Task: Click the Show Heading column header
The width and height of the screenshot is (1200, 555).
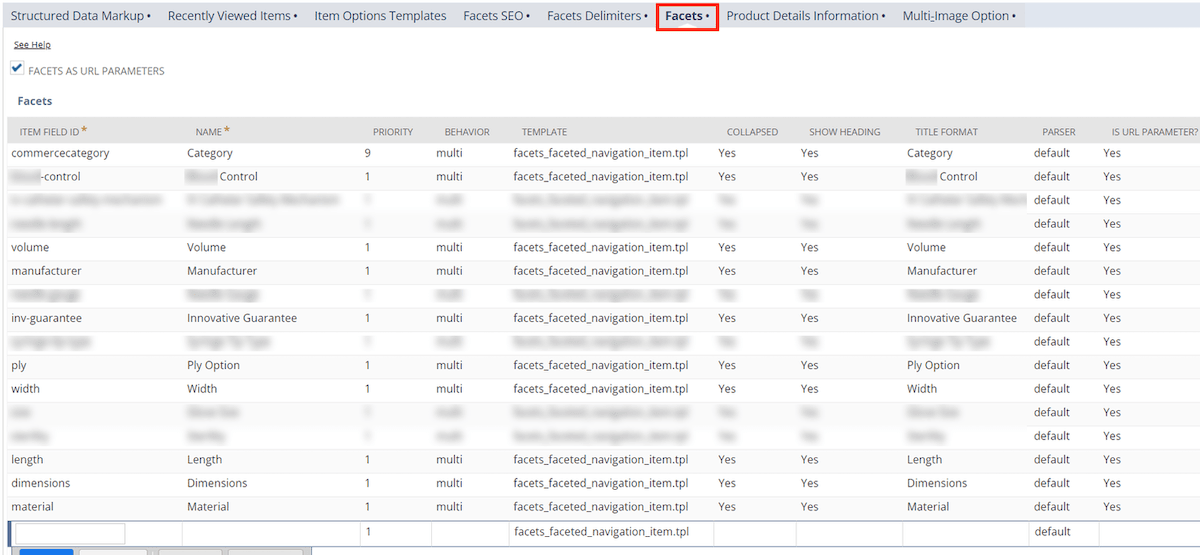Action: coord(845,132)
